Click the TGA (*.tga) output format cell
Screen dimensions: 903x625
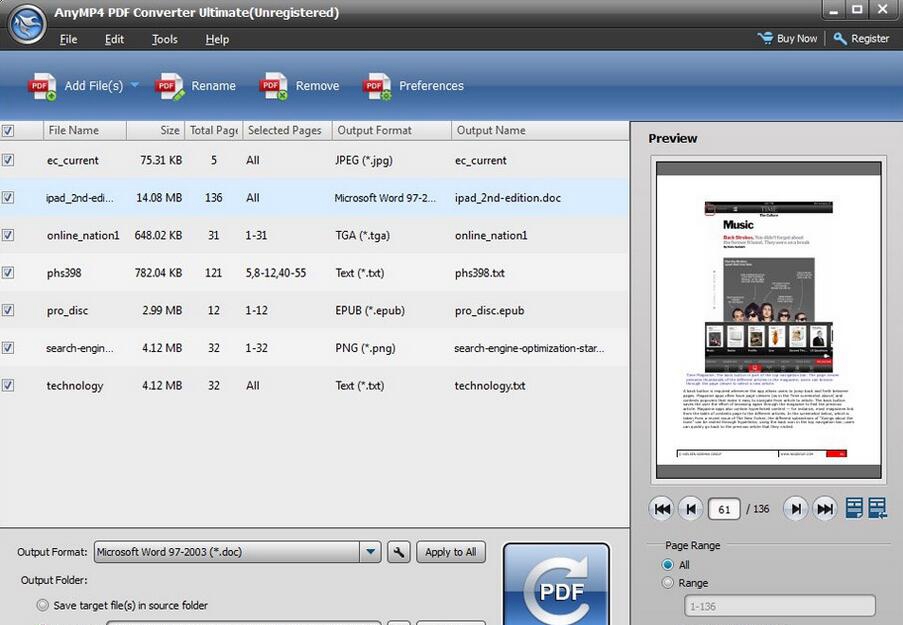(x=363, y=235)
